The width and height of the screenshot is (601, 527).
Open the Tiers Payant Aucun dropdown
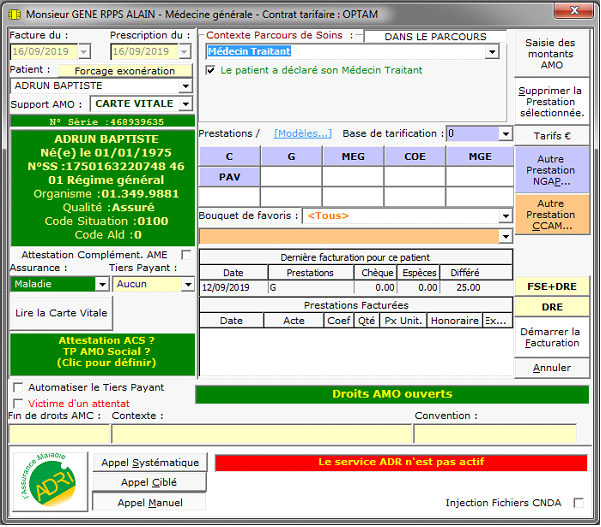(187, 284)
